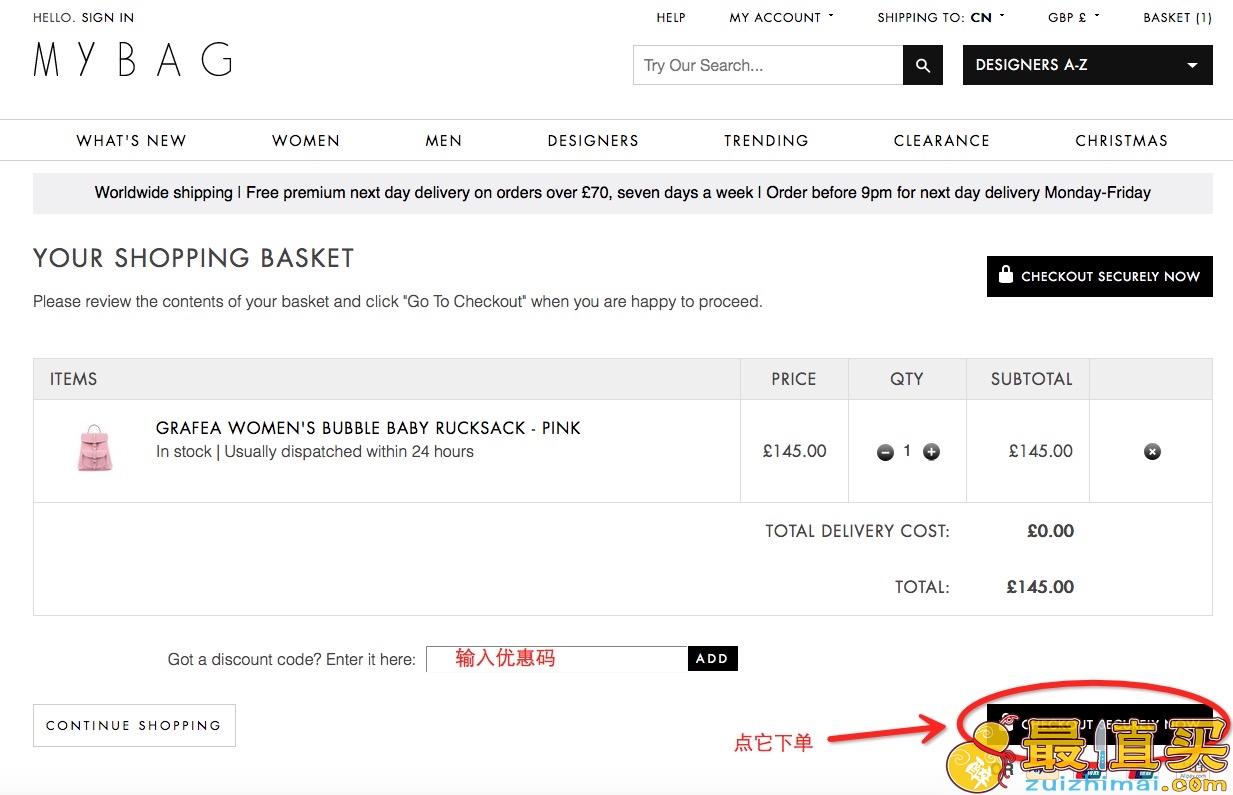Expand the Designers A-Z dropdown

point(1088,65)
